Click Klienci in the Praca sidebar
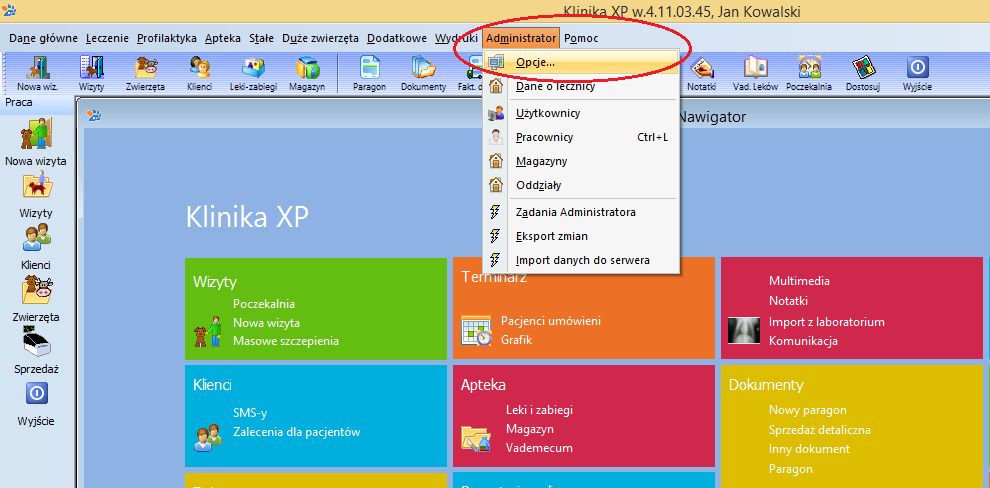Viewport: 990px width, 488px height. click(36, 246)
